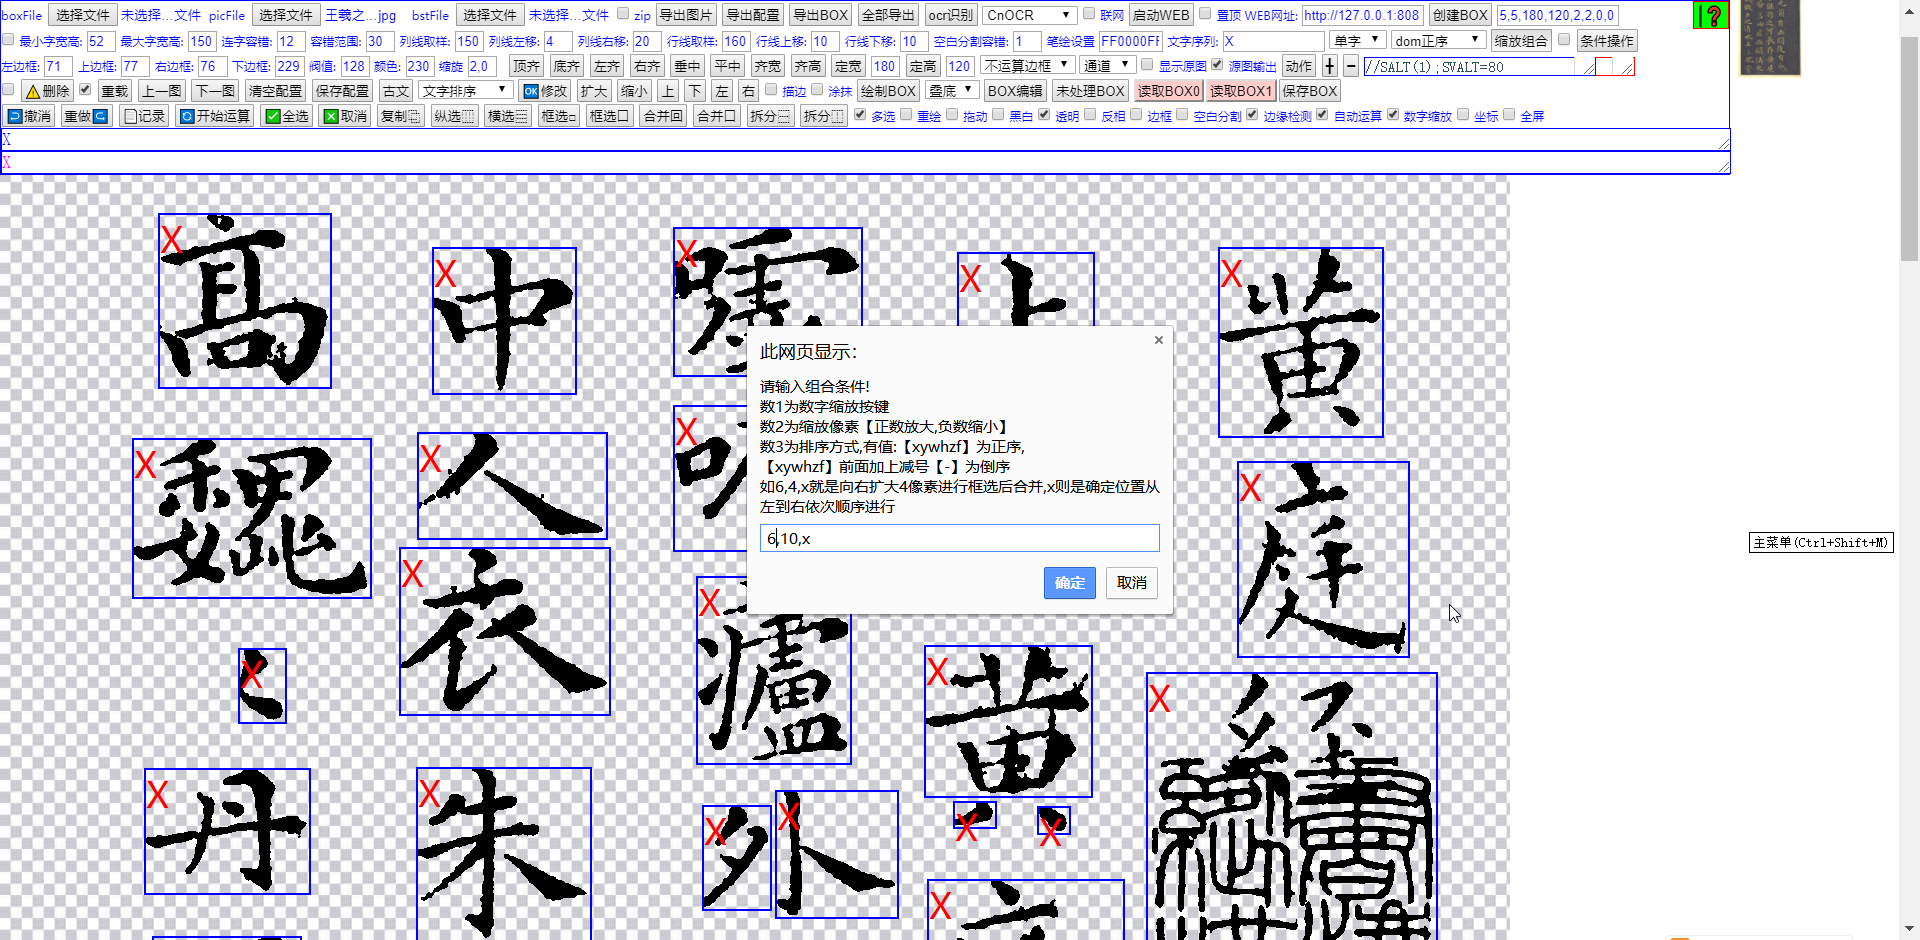Screen dimensions: 1920x940
Task: Click 确定 in the dialog
Action: [x=1069, y=583]
